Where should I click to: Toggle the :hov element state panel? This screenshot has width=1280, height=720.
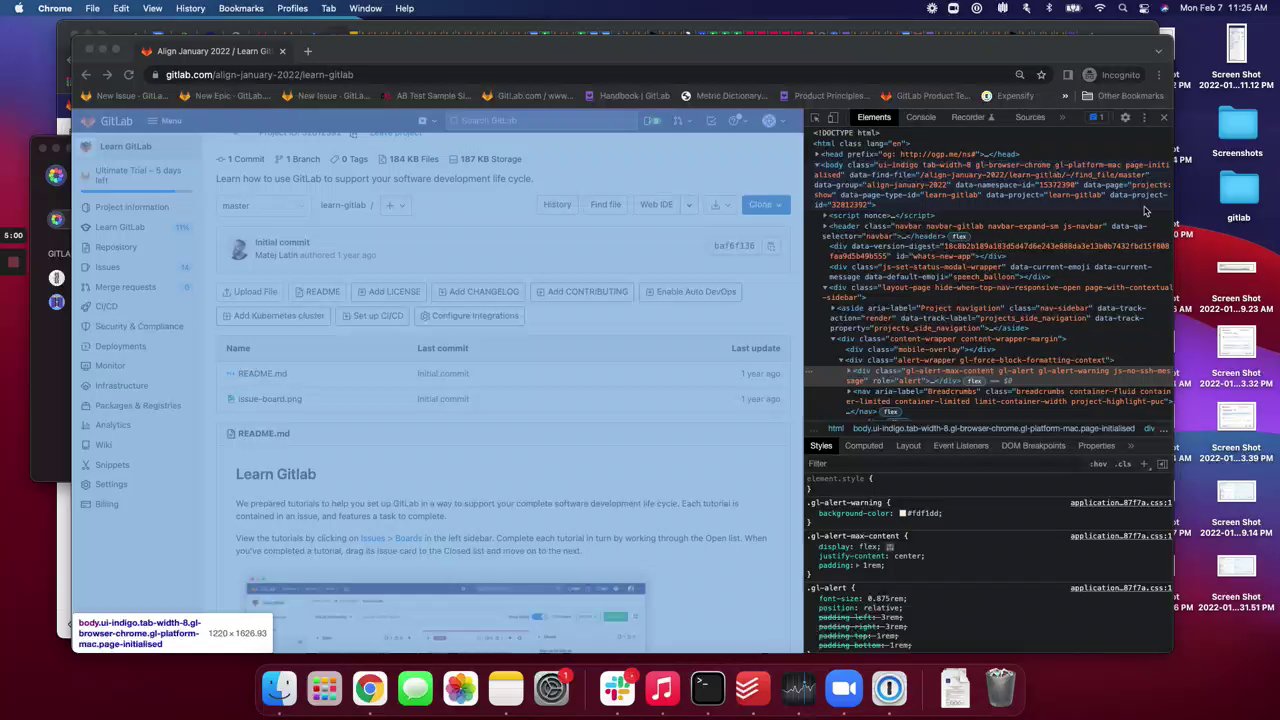[1099, 464]
